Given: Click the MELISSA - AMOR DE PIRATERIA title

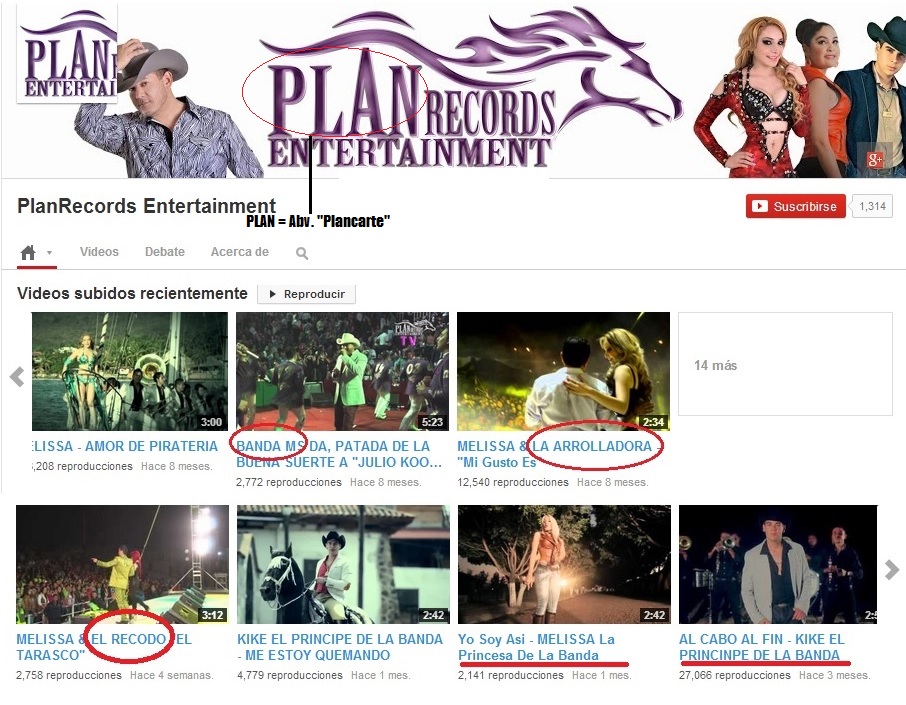Looking at the screenshot, I should coord(124,446).
